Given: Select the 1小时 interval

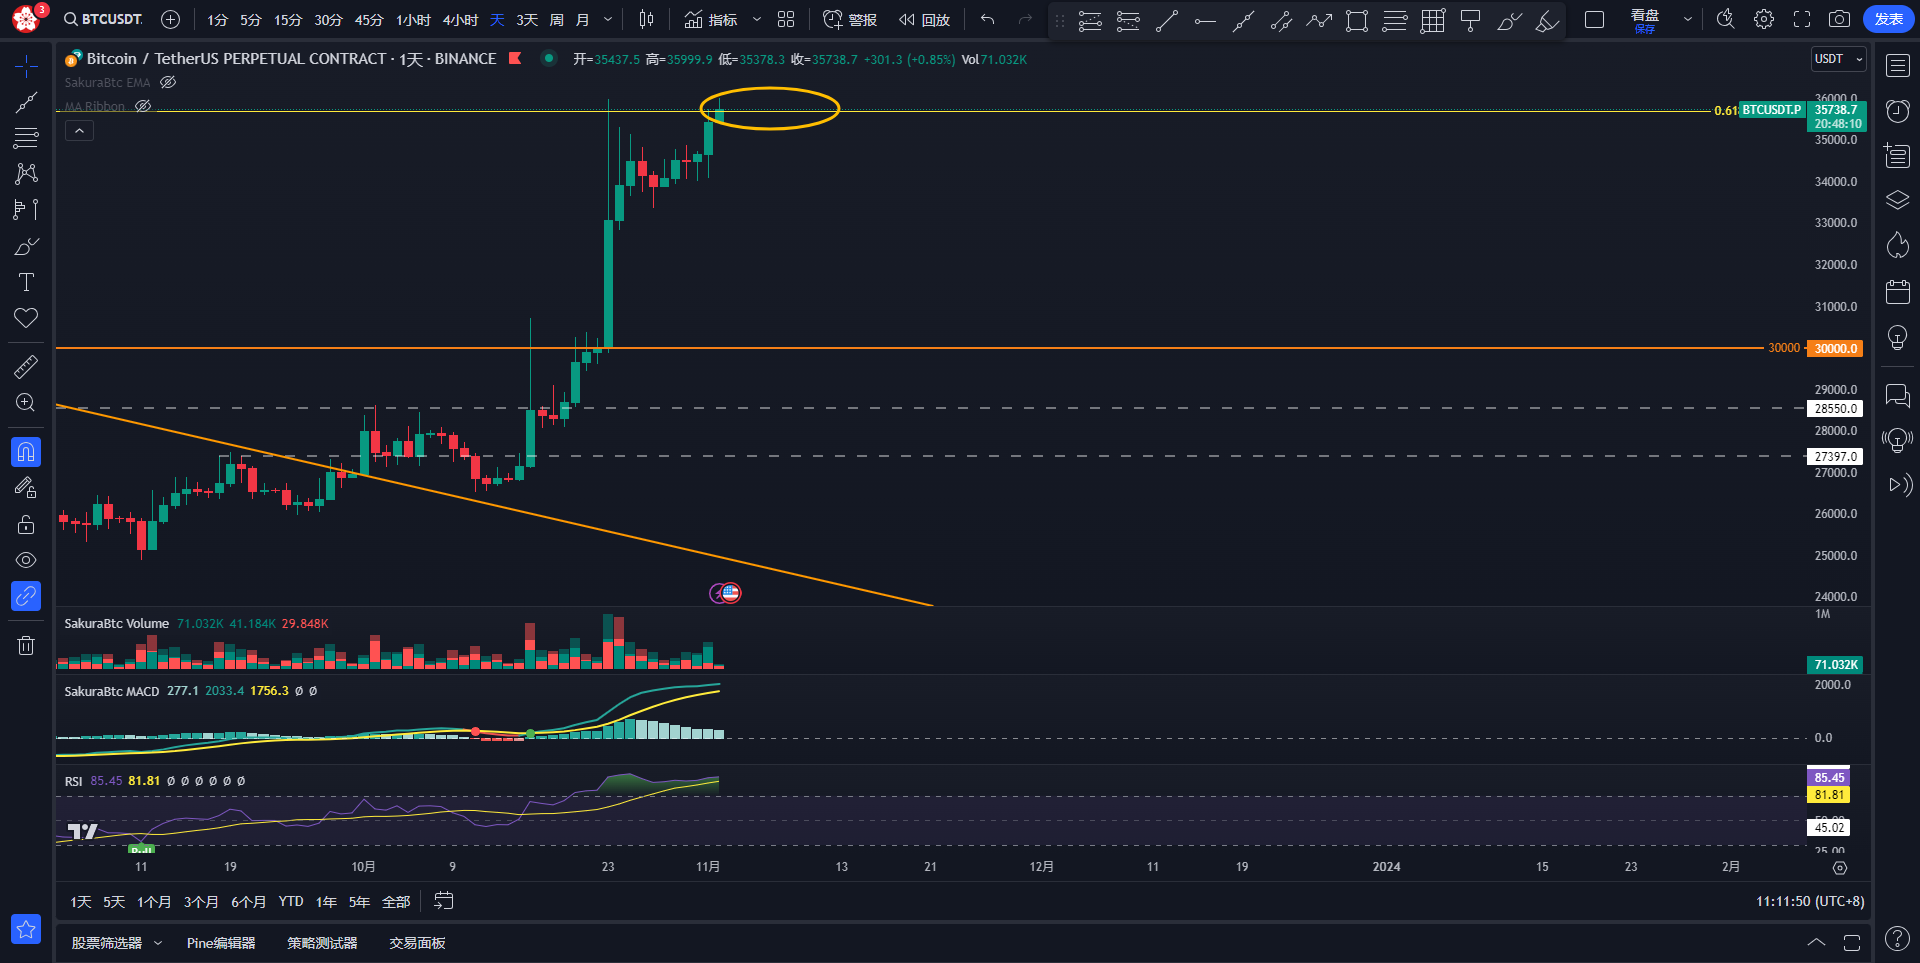Looking at the screenshot, I should pos(413,19).
